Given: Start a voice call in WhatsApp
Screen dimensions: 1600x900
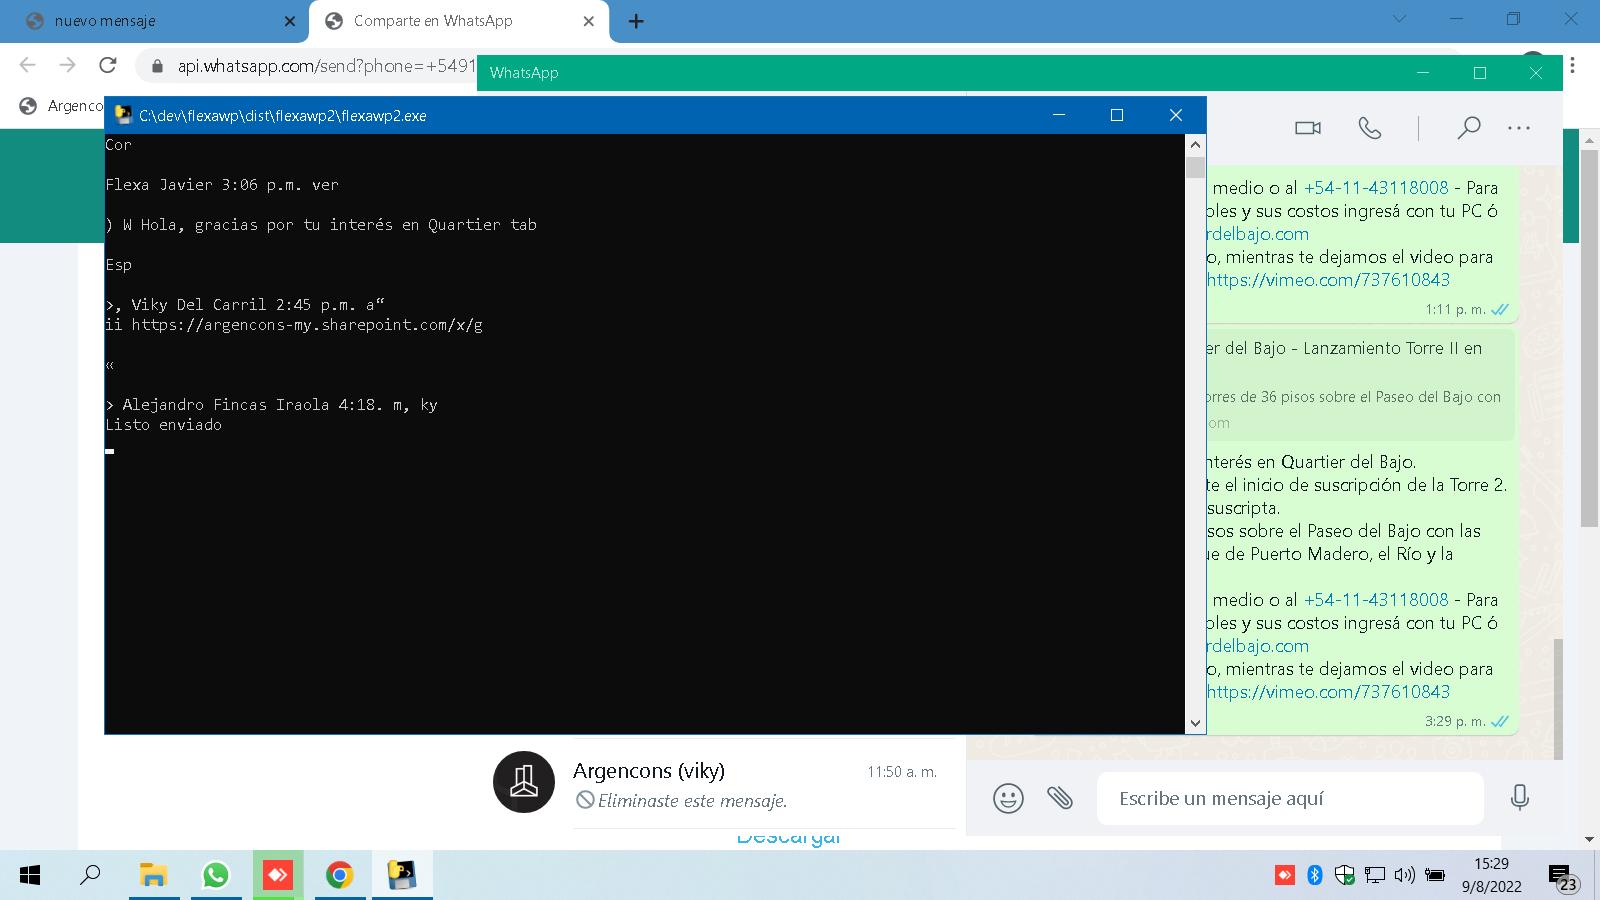Looking at the screenshot, I should tap(1369, 128).
